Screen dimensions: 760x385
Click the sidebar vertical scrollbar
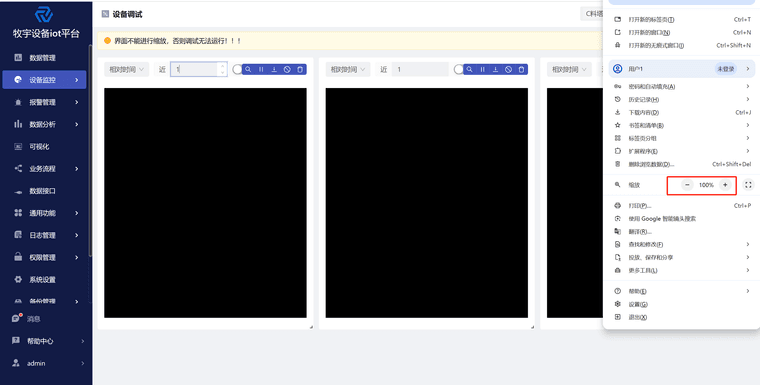90,150
